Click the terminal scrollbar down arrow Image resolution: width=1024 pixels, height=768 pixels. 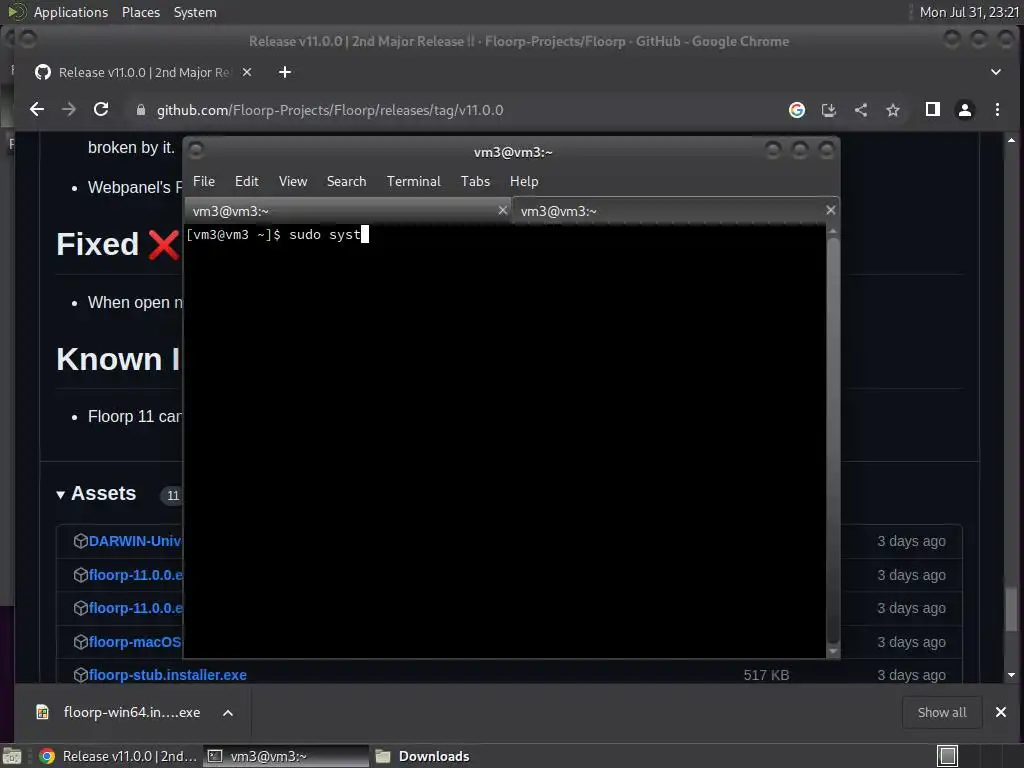(833, 650)
